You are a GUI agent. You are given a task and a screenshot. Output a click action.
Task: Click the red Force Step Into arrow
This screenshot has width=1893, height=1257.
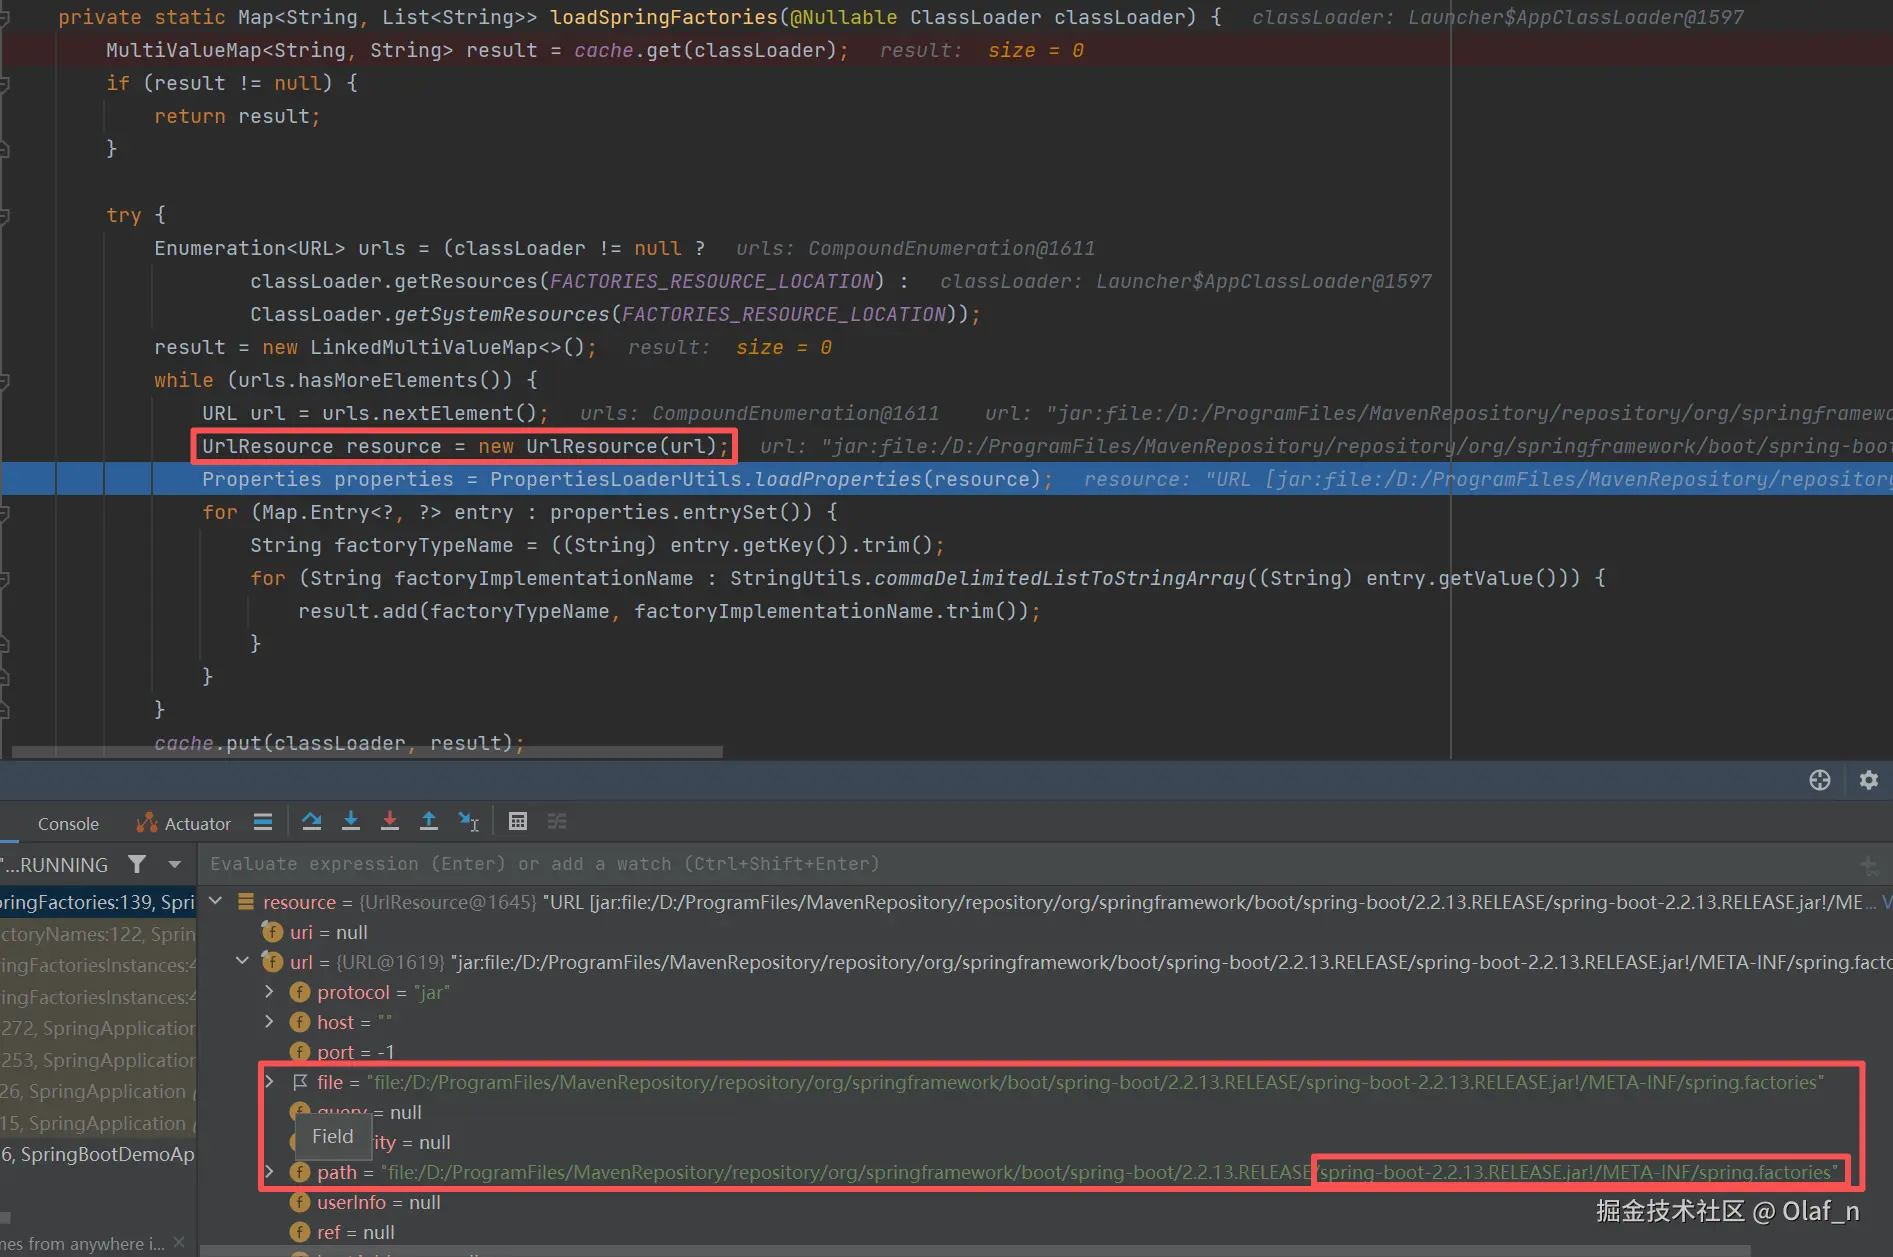pos(390,822)
